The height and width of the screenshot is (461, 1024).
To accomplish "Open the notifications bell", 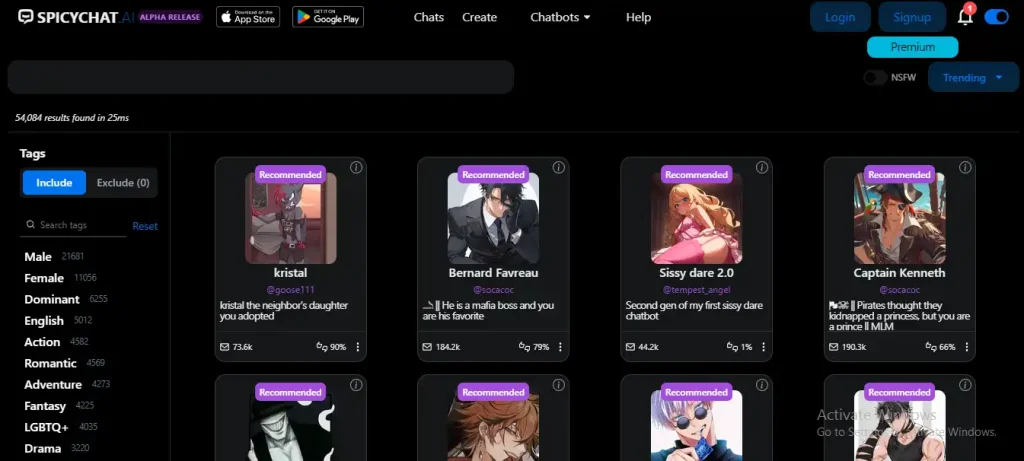I will click(965, 16).
